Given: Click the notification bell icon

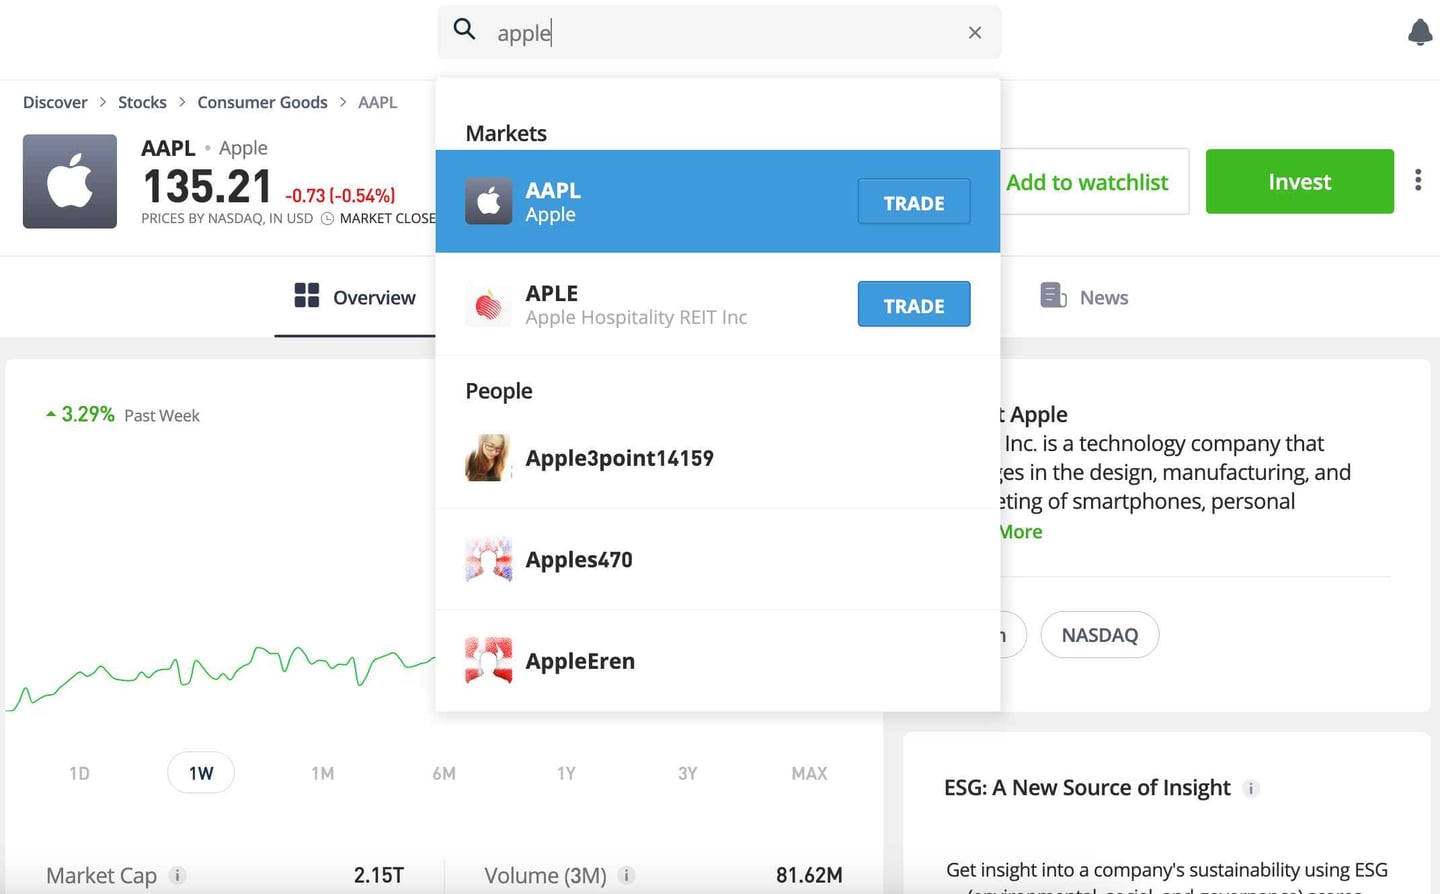Looking at the screenshot, I should 1420,32.
